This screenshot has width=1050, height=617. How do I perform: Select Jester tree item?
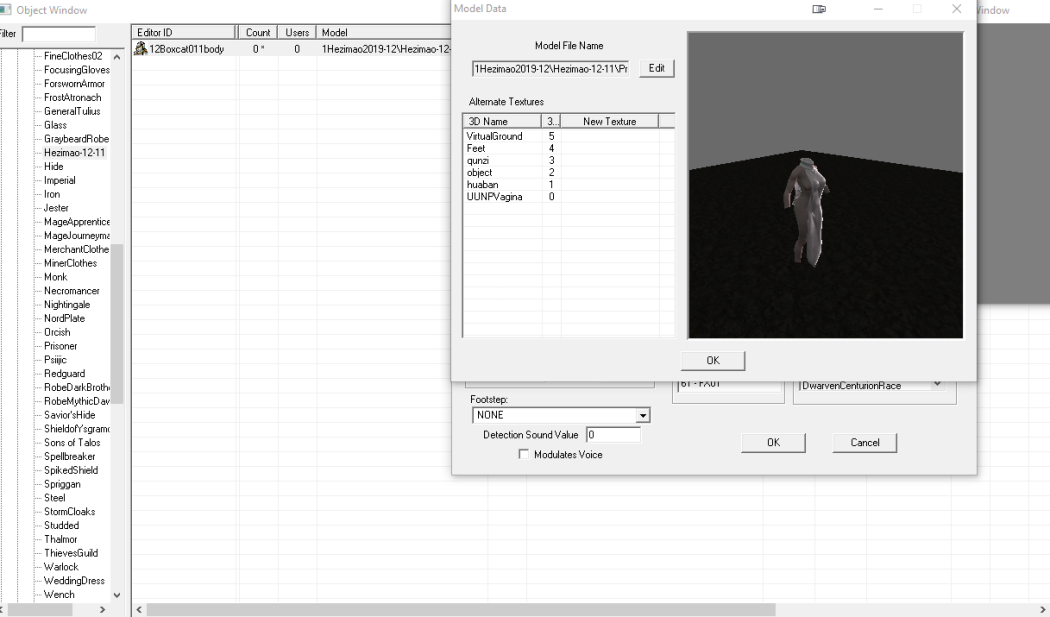point(56,208)
